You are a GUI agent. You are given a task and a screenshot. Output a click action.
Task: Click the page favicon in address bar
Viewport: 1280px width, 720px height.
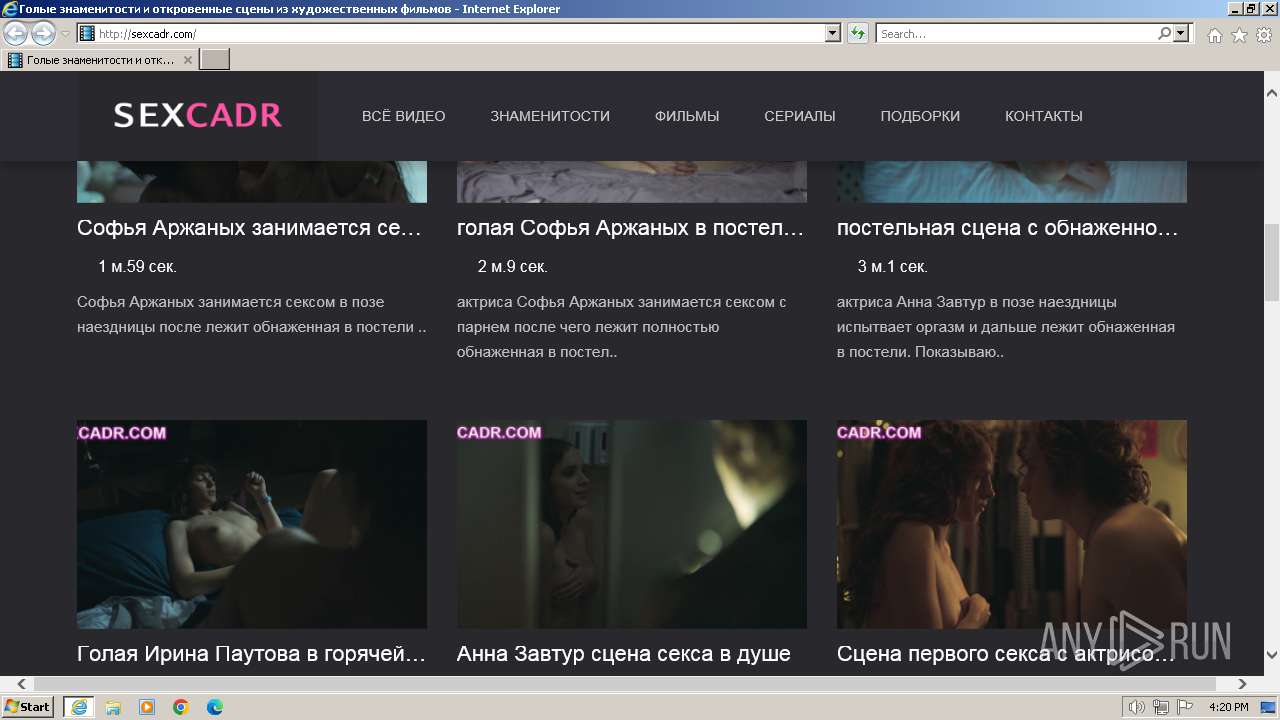[87, 33]
